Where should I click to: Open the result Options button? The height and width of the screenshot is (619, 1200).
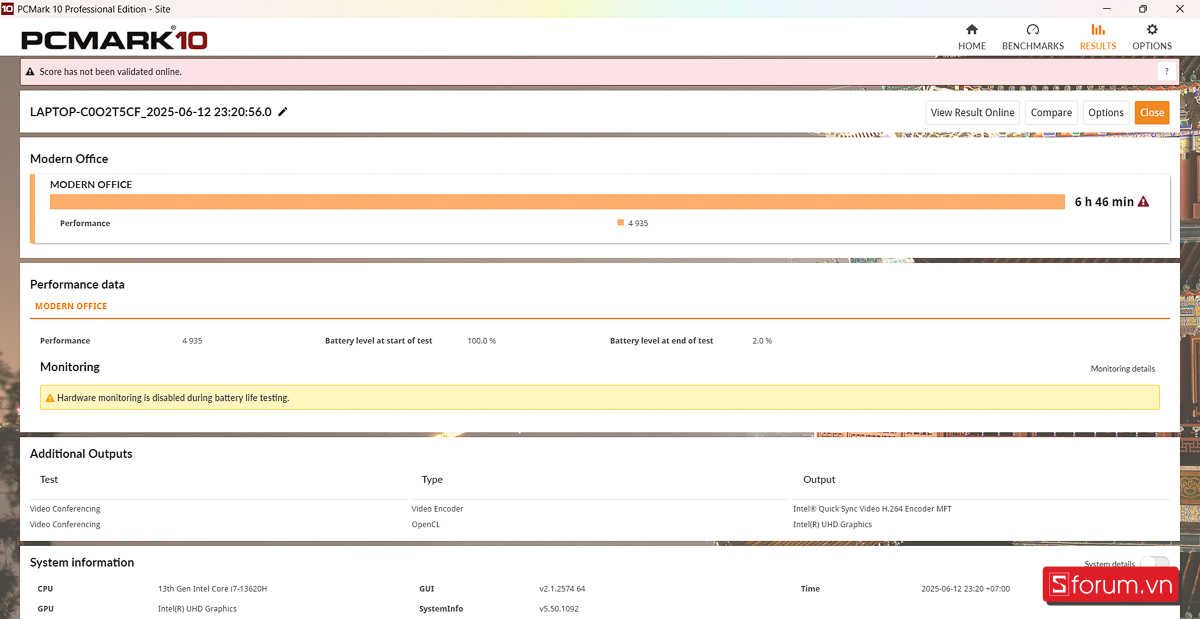[x=1106, y=112]
